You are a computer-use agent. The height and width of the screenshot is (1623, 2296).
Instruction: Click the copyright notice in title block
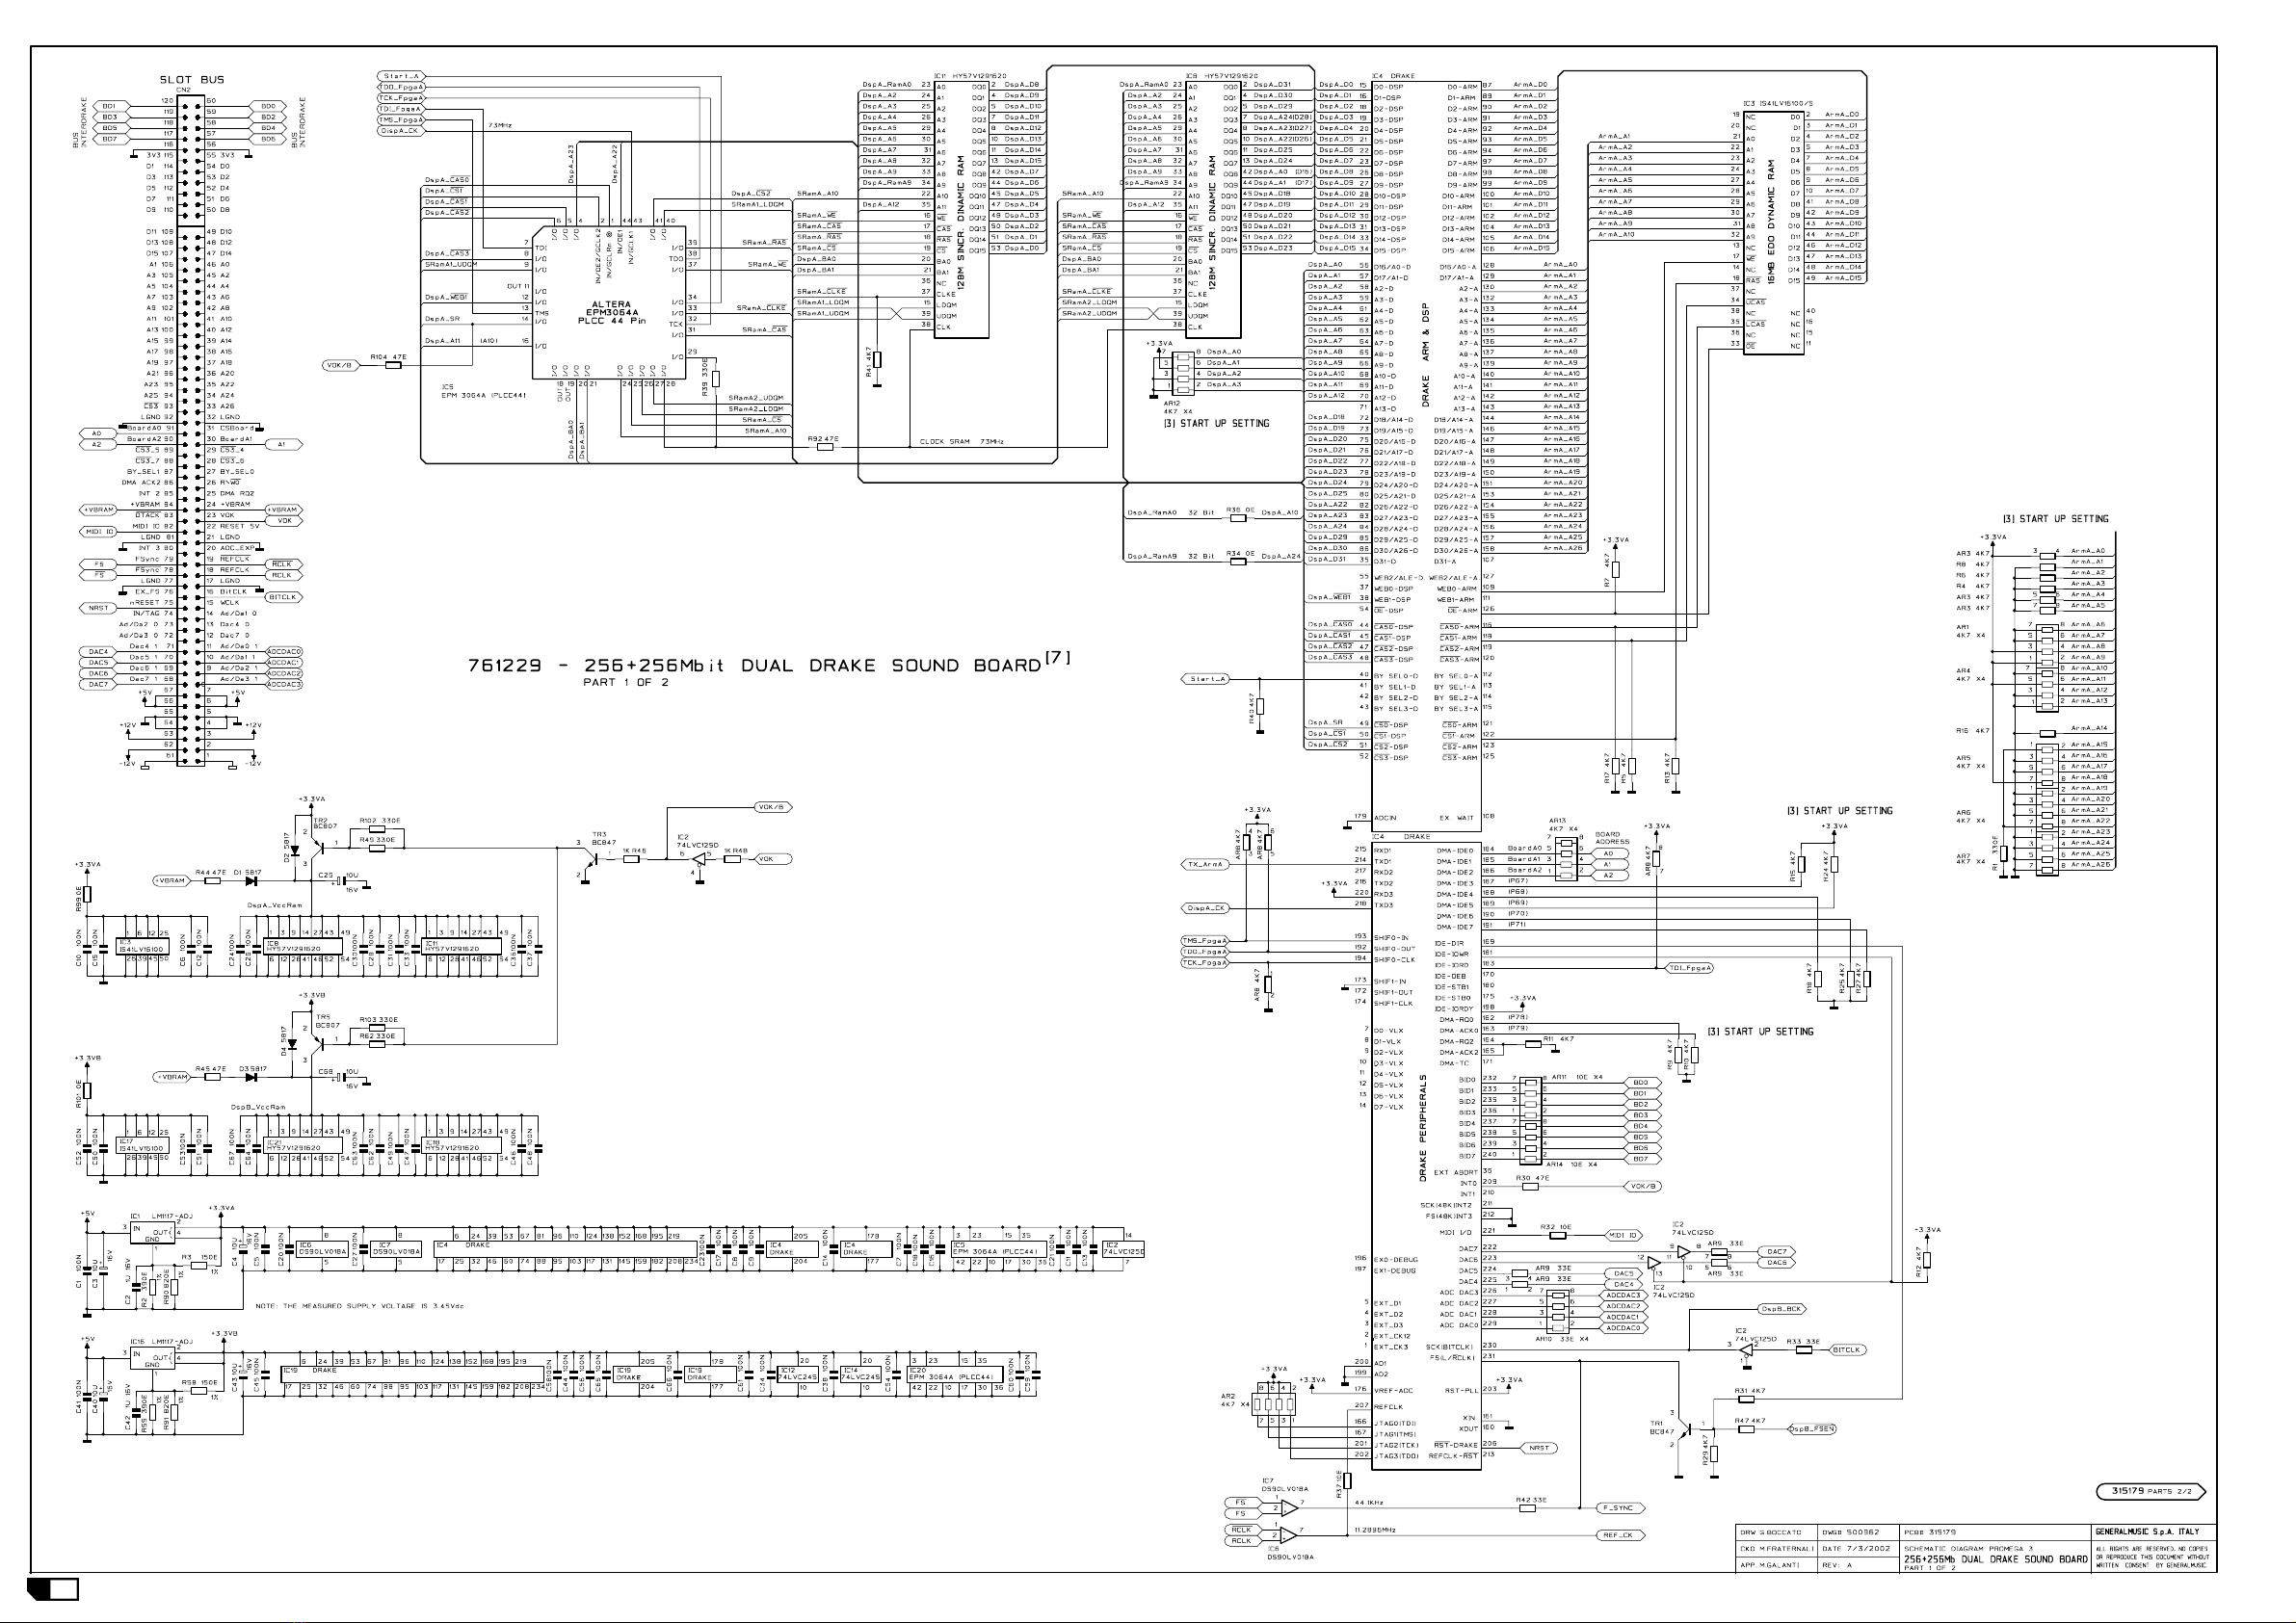[2152, 1556]
